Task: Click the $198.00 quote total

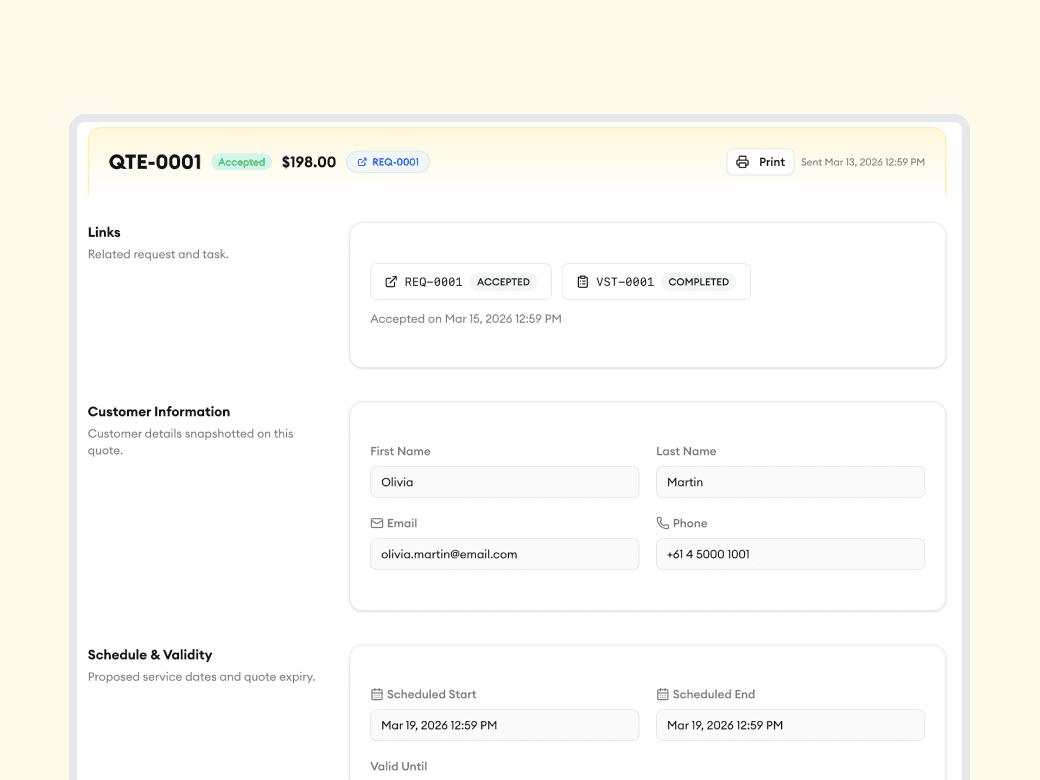Action: click(308, 162)
